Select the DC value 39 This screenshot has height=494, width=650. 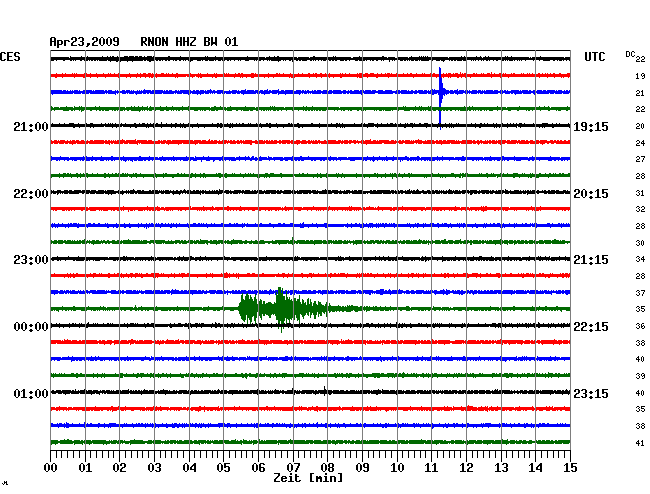pos(640,376)
